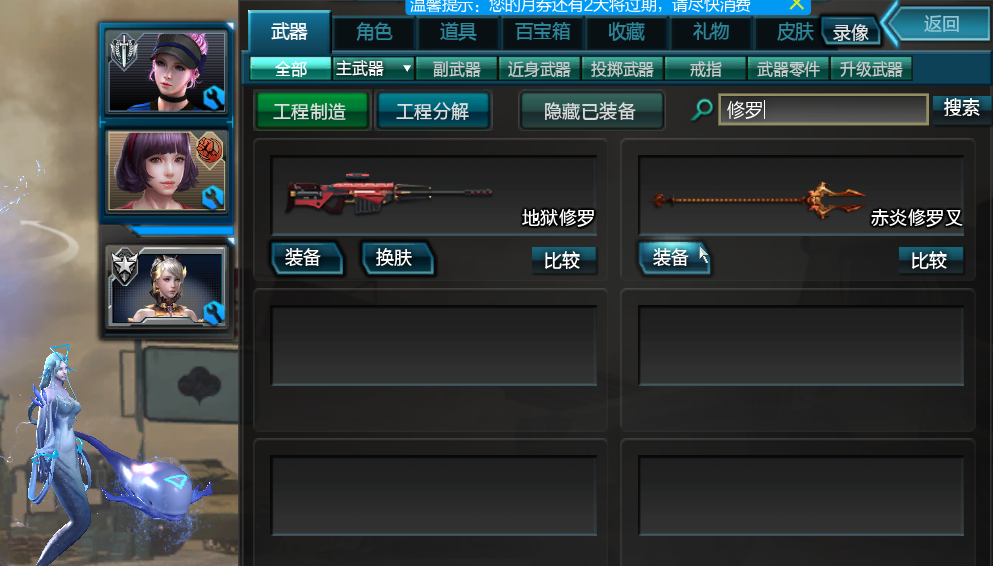Select the 赤炎修罗叉 trident weapon image
The image size is (993, 566).
tap(759, 199)
